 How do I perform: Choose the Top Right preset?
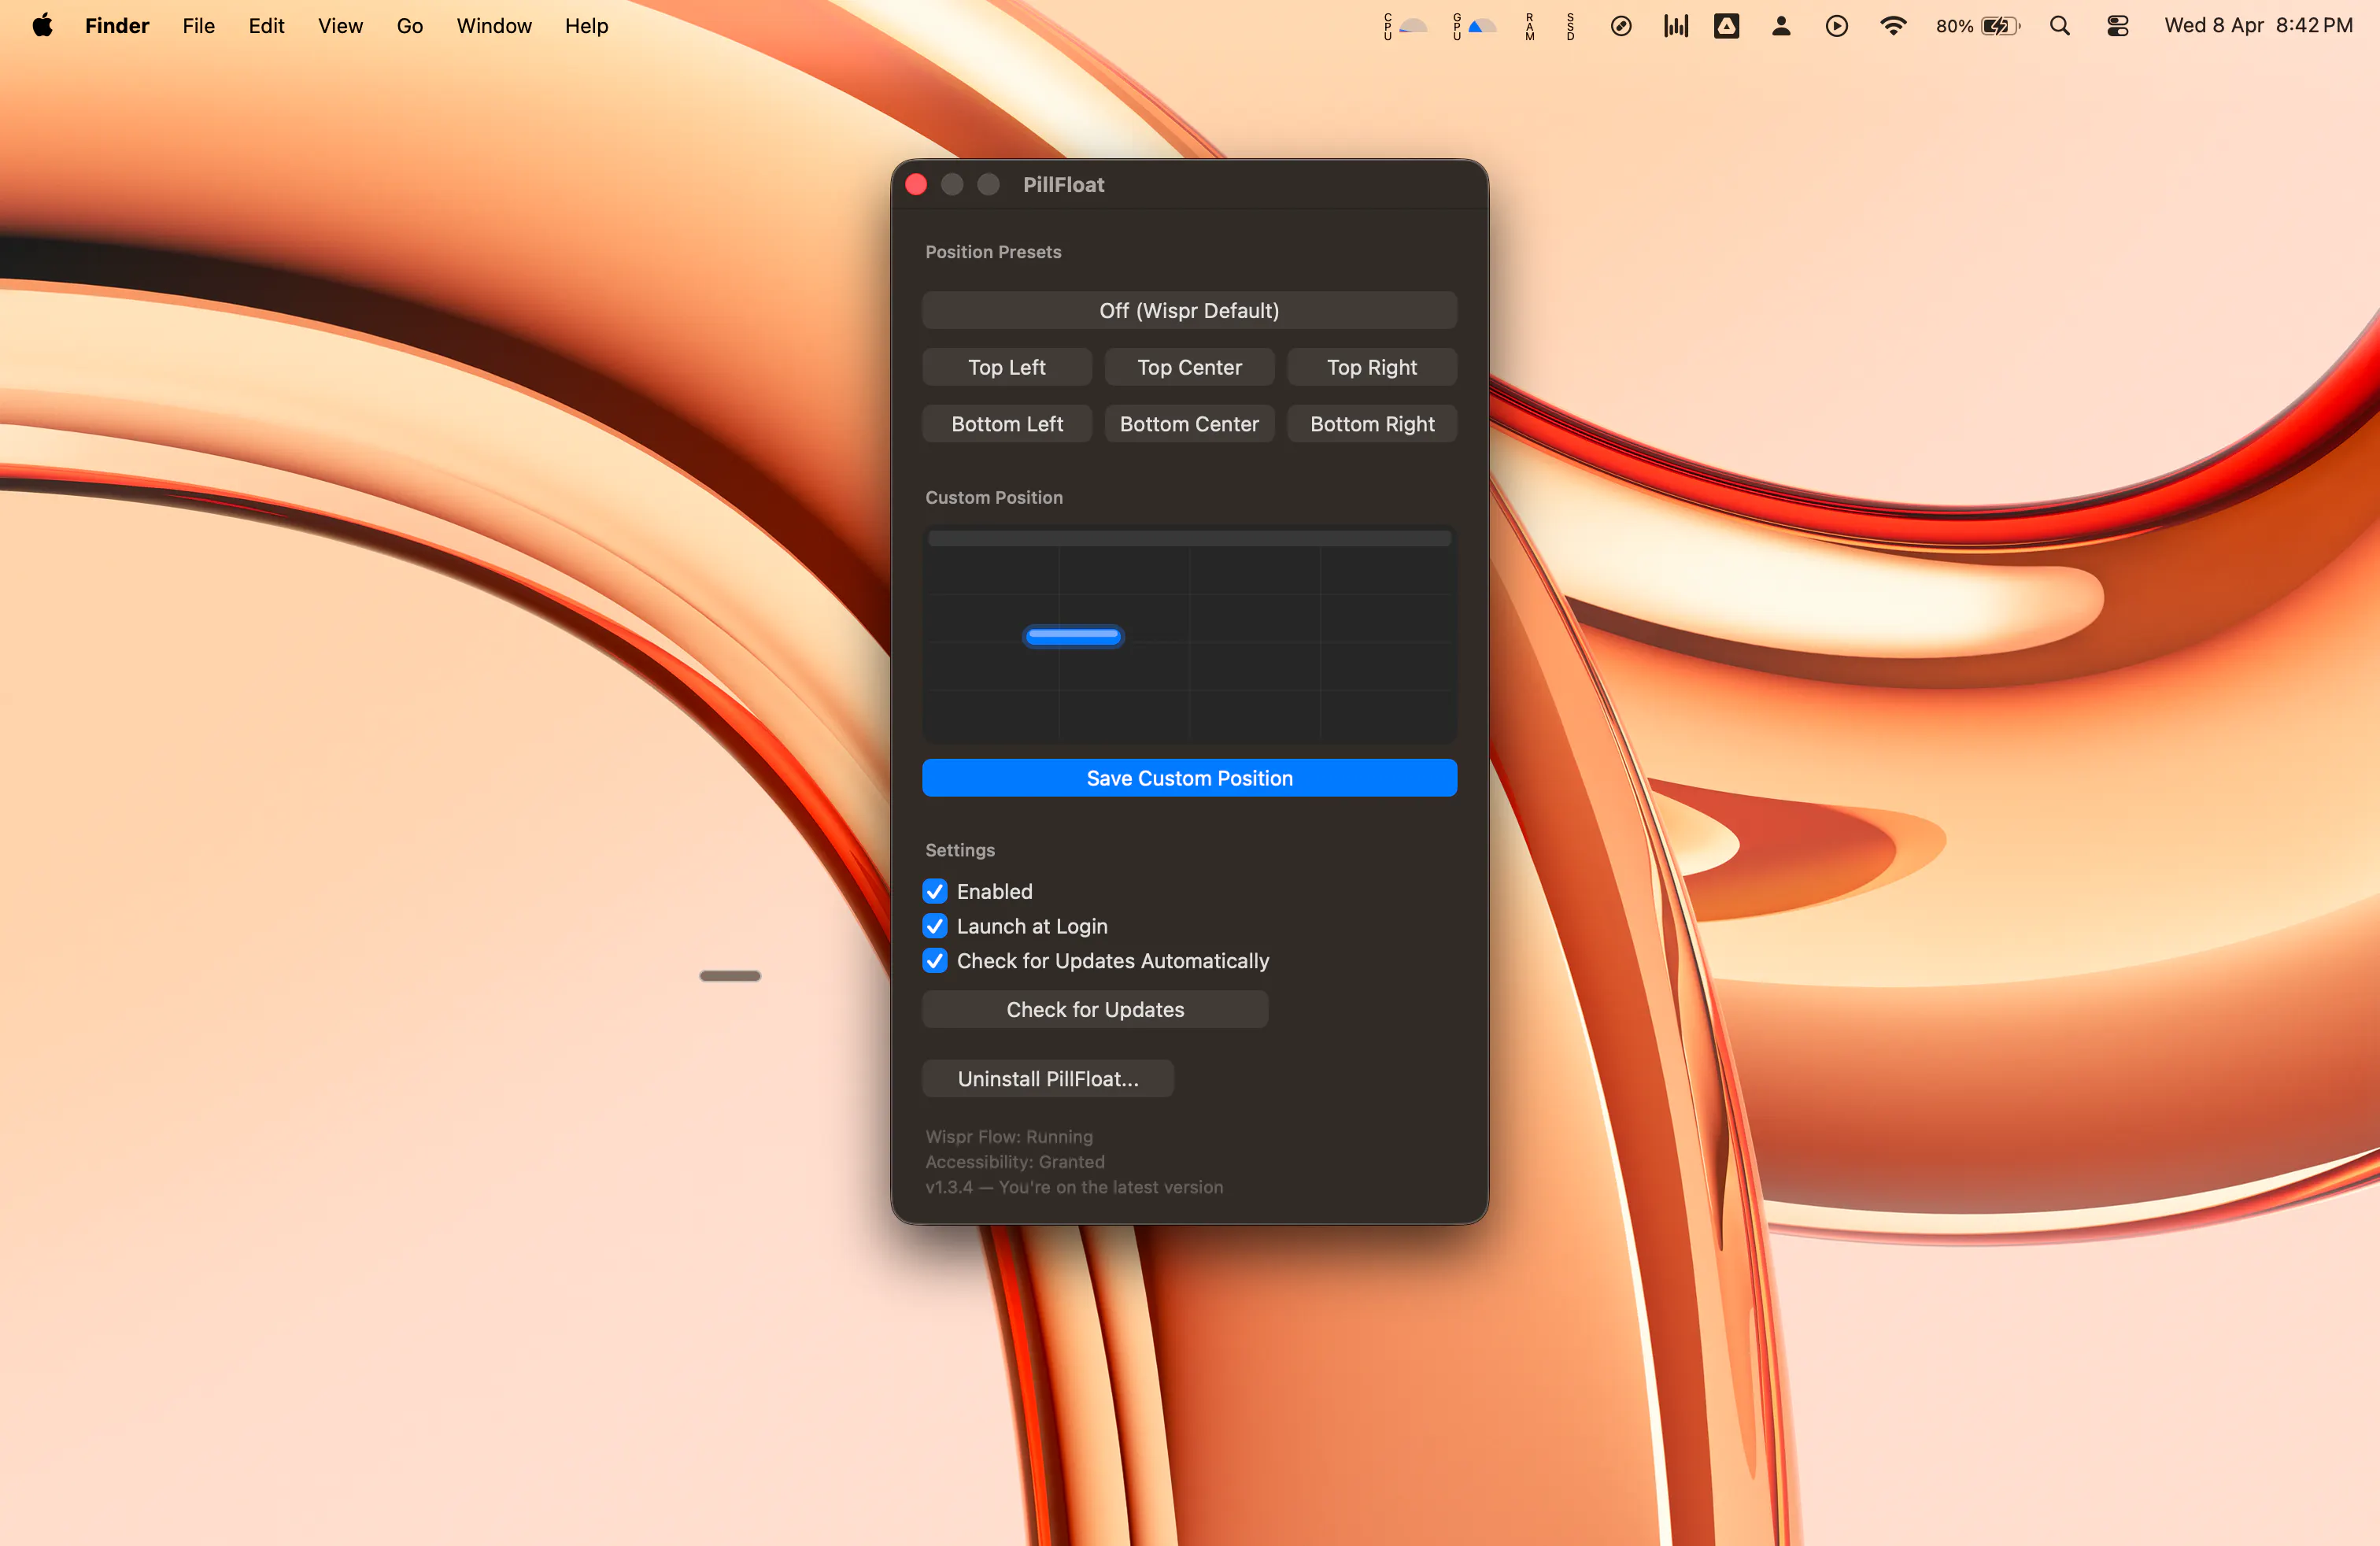coord(1372,367)
